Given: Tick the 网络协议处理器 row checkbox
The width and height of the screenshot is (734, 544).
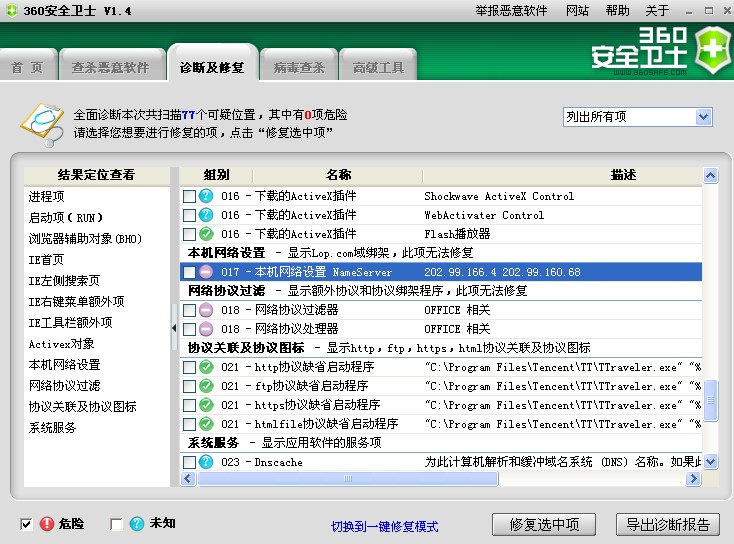Looking at the screenshot, I should tap(189, 329).
